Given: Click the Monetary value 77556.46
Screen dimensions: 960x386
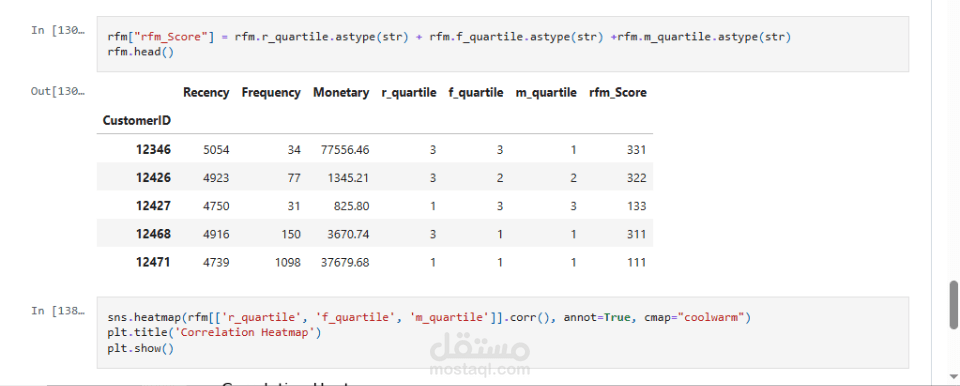Looking at the screenshot, I should (x=345, y=149).
